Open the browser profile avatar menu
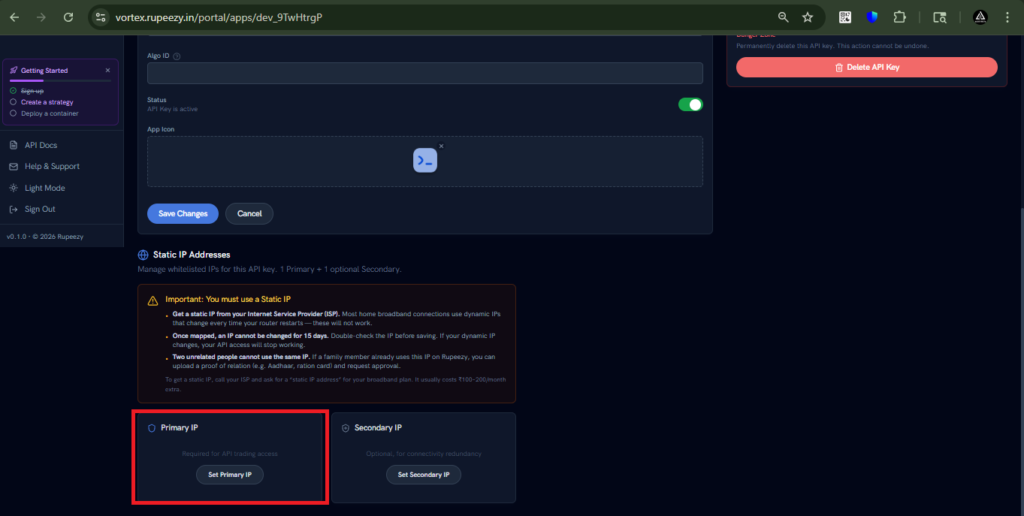1024x516 pixels. (x=980, y=17)
